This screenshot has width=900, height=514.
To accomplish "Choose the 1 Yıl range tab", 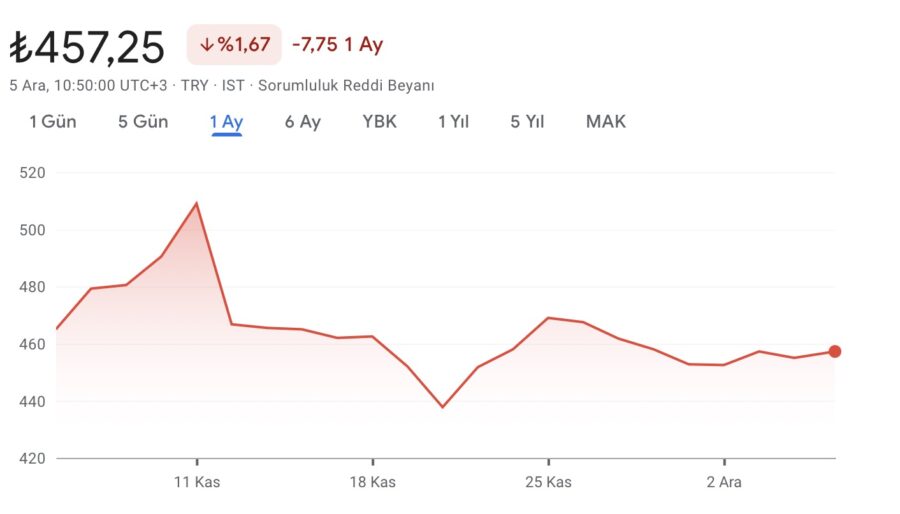I will 453,122.
